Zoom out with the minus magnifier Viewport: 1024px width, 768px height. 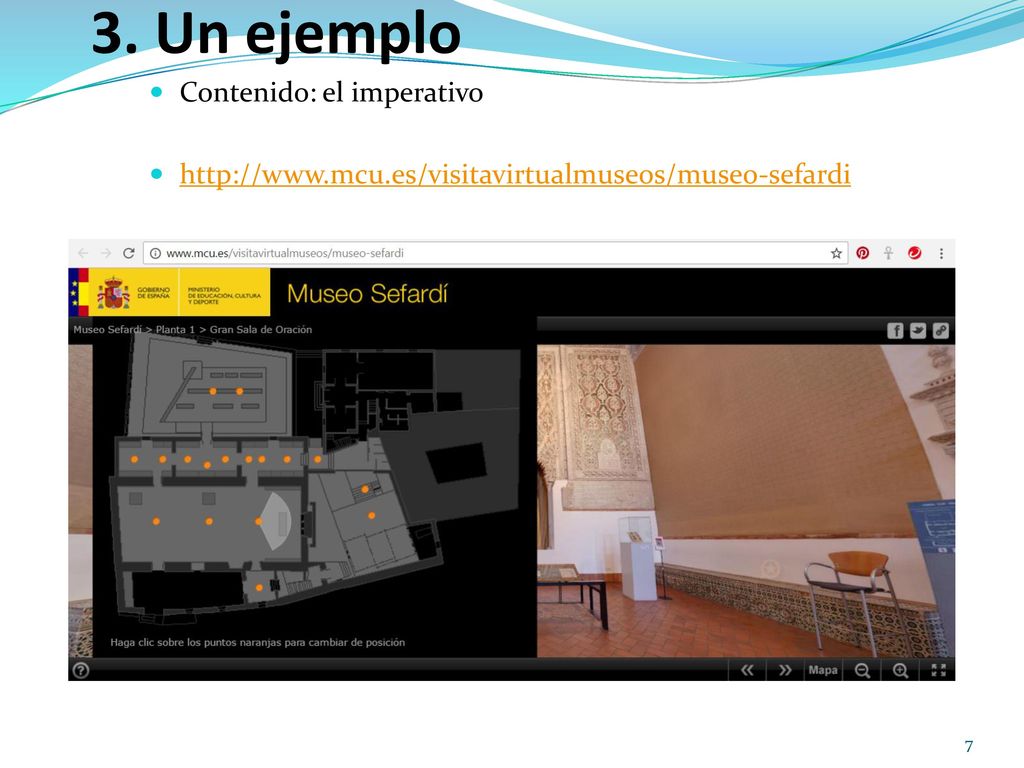862,671
